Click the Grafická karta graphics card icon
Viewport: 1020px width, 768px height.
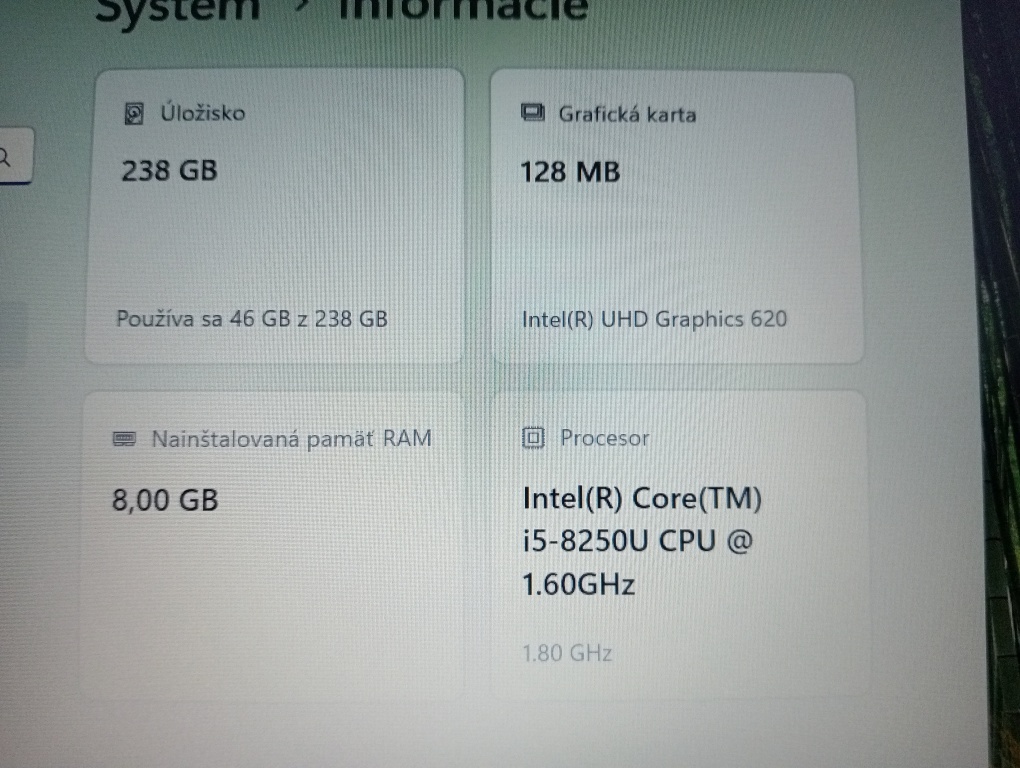(533, 112)
